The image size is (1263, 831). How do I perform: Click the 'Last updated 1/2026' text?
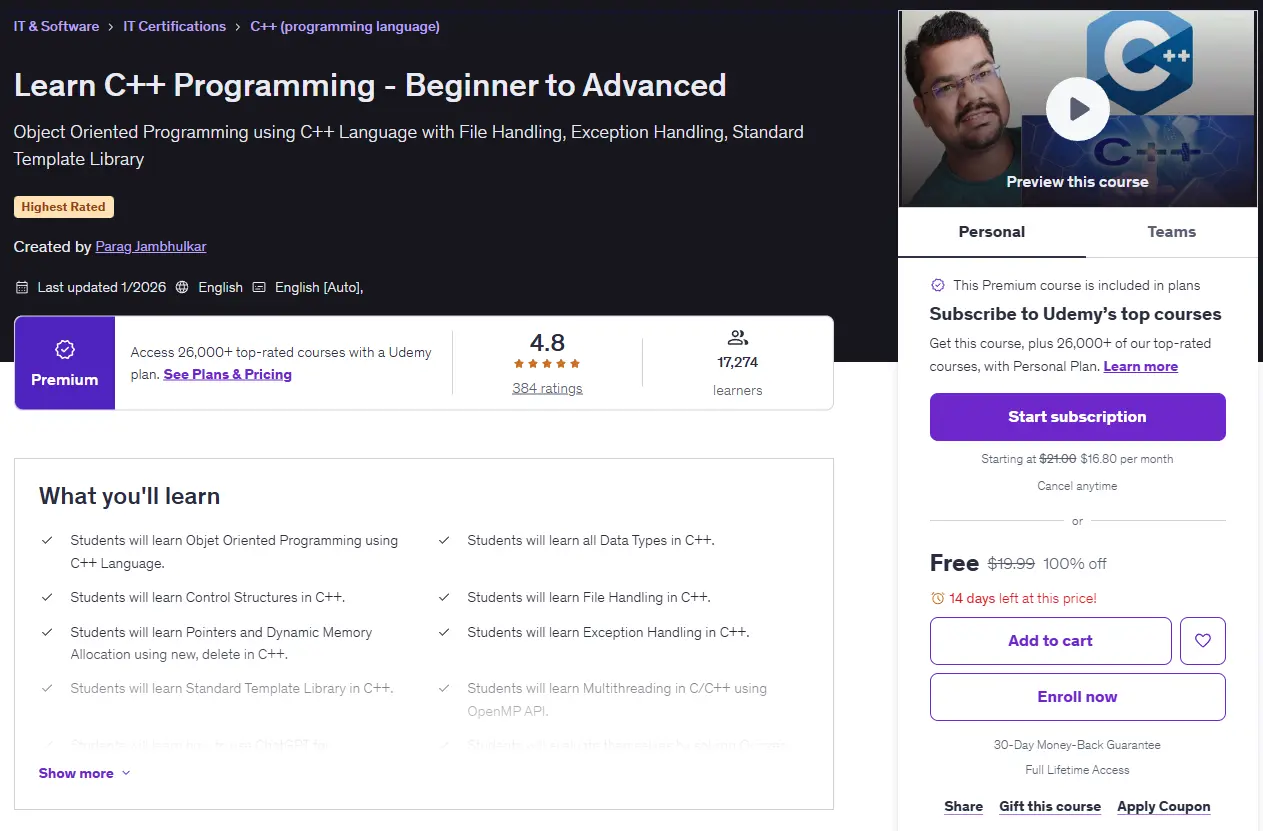click(x=101, y=287)
